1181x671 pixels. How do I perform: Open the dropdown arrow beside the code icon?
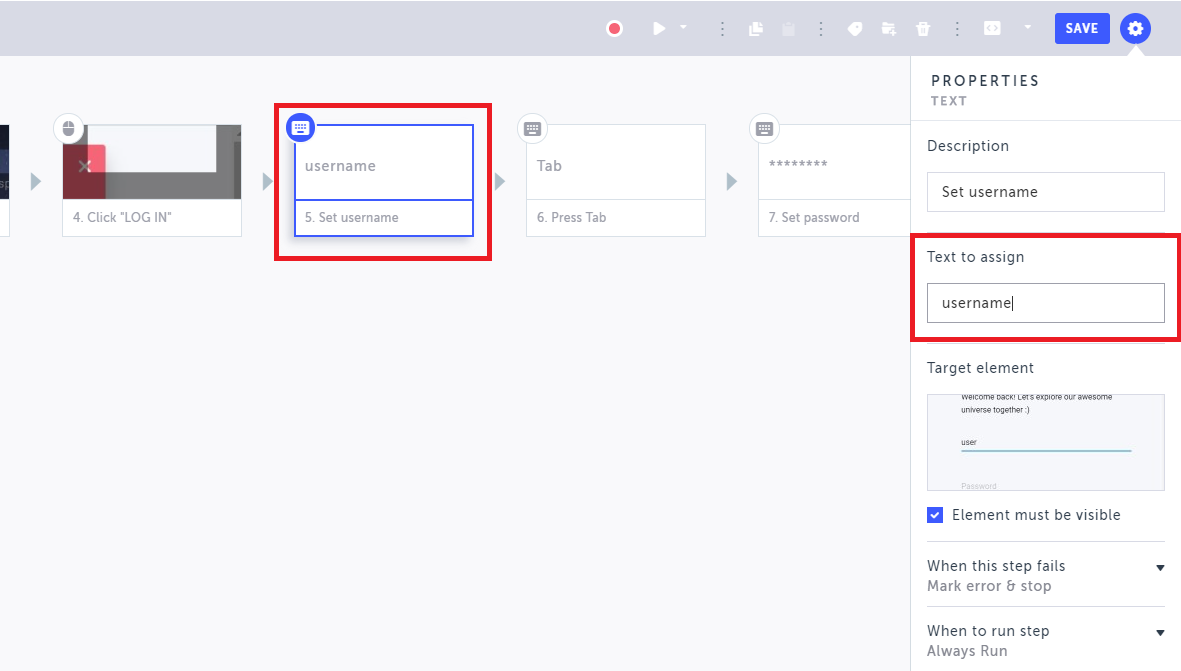(1027, 27)
